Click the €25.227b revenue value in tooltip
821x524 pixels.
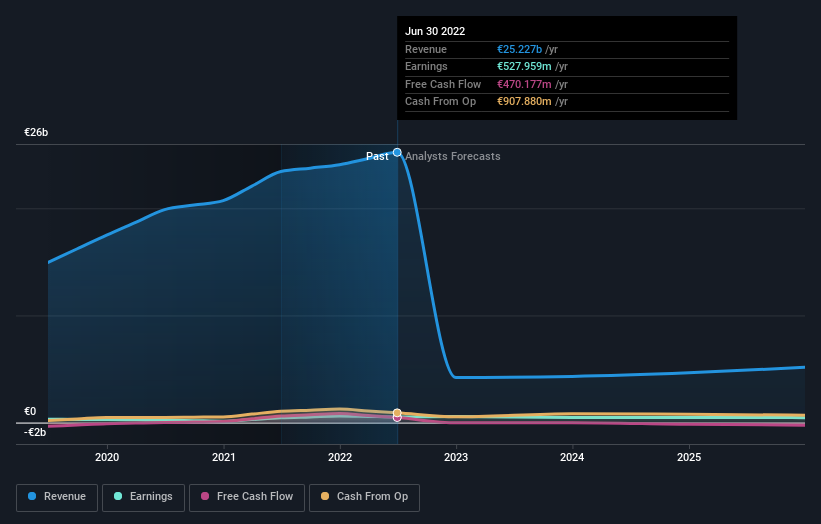click(x=519, y=49)
